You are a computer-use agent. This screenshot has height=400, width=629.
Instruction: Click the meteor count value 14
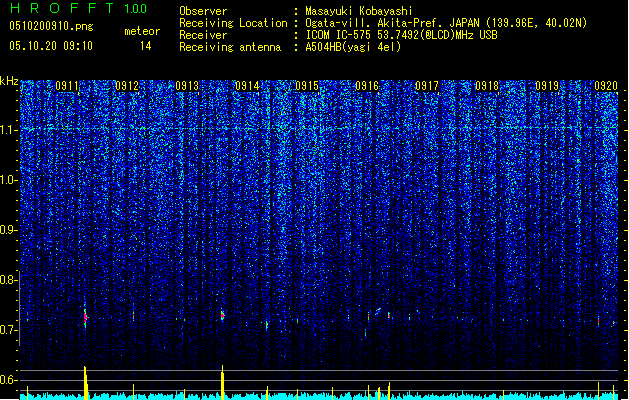146,46
